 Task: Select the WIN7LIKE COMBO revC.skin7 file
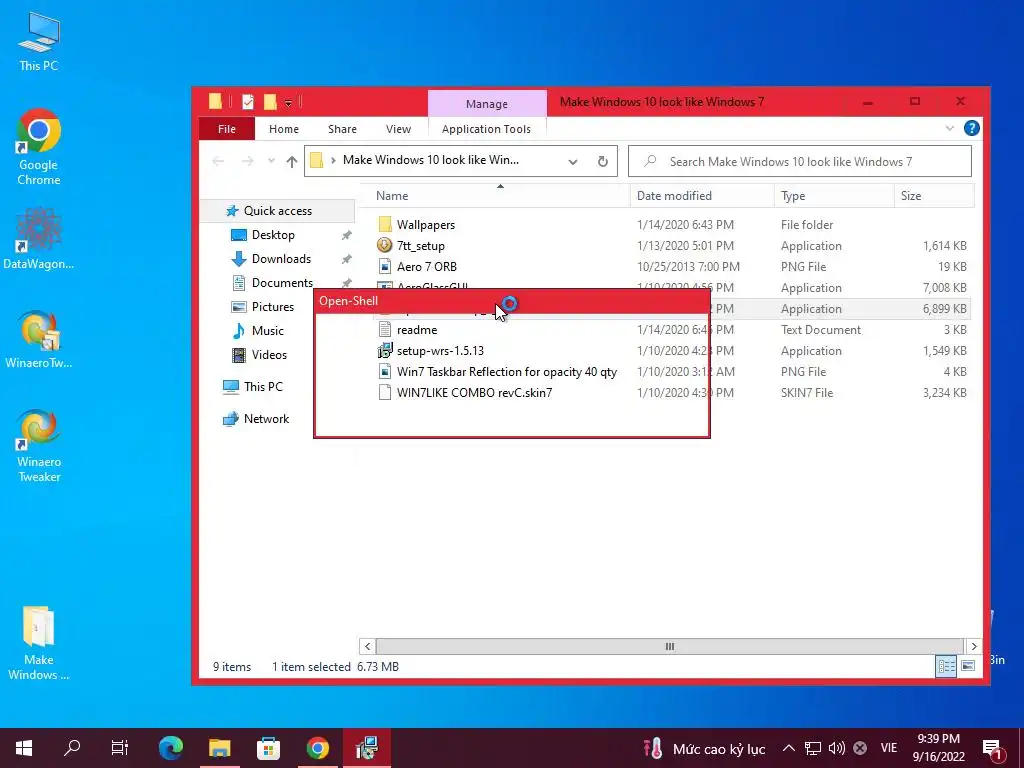pos(474,392)
